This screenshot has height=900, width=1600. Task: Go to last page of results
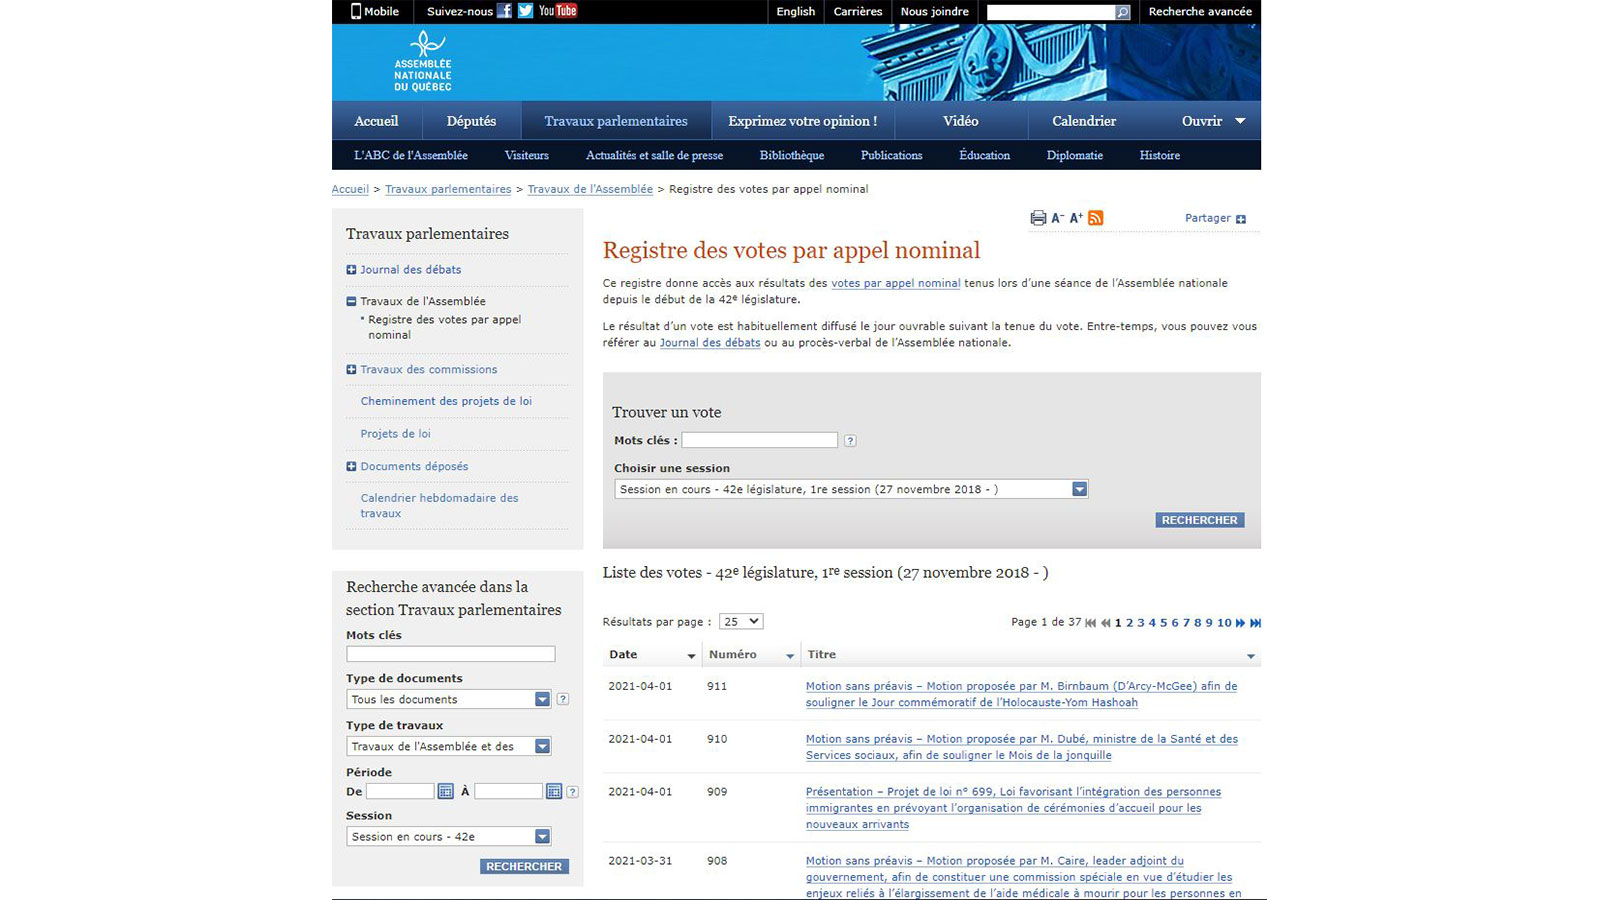click(1256, 623)
